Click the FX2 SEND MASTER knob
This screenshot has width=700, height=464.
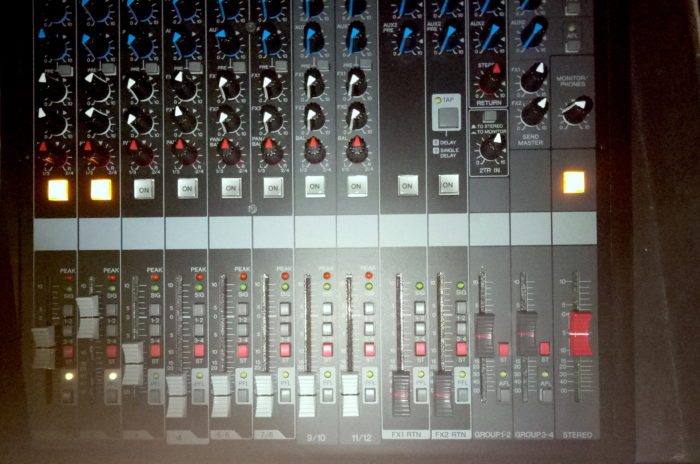[534, 112]
